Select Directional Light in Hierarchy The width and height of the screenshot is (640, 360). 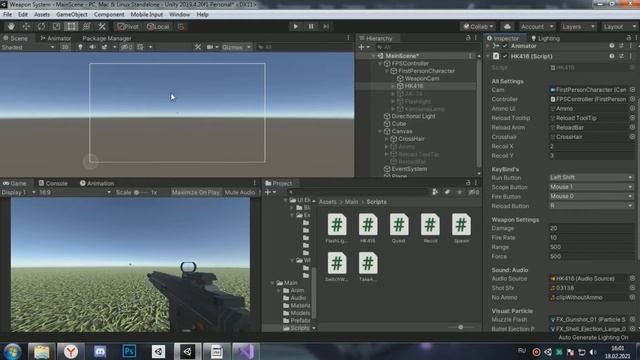click(x=413, y=116)
